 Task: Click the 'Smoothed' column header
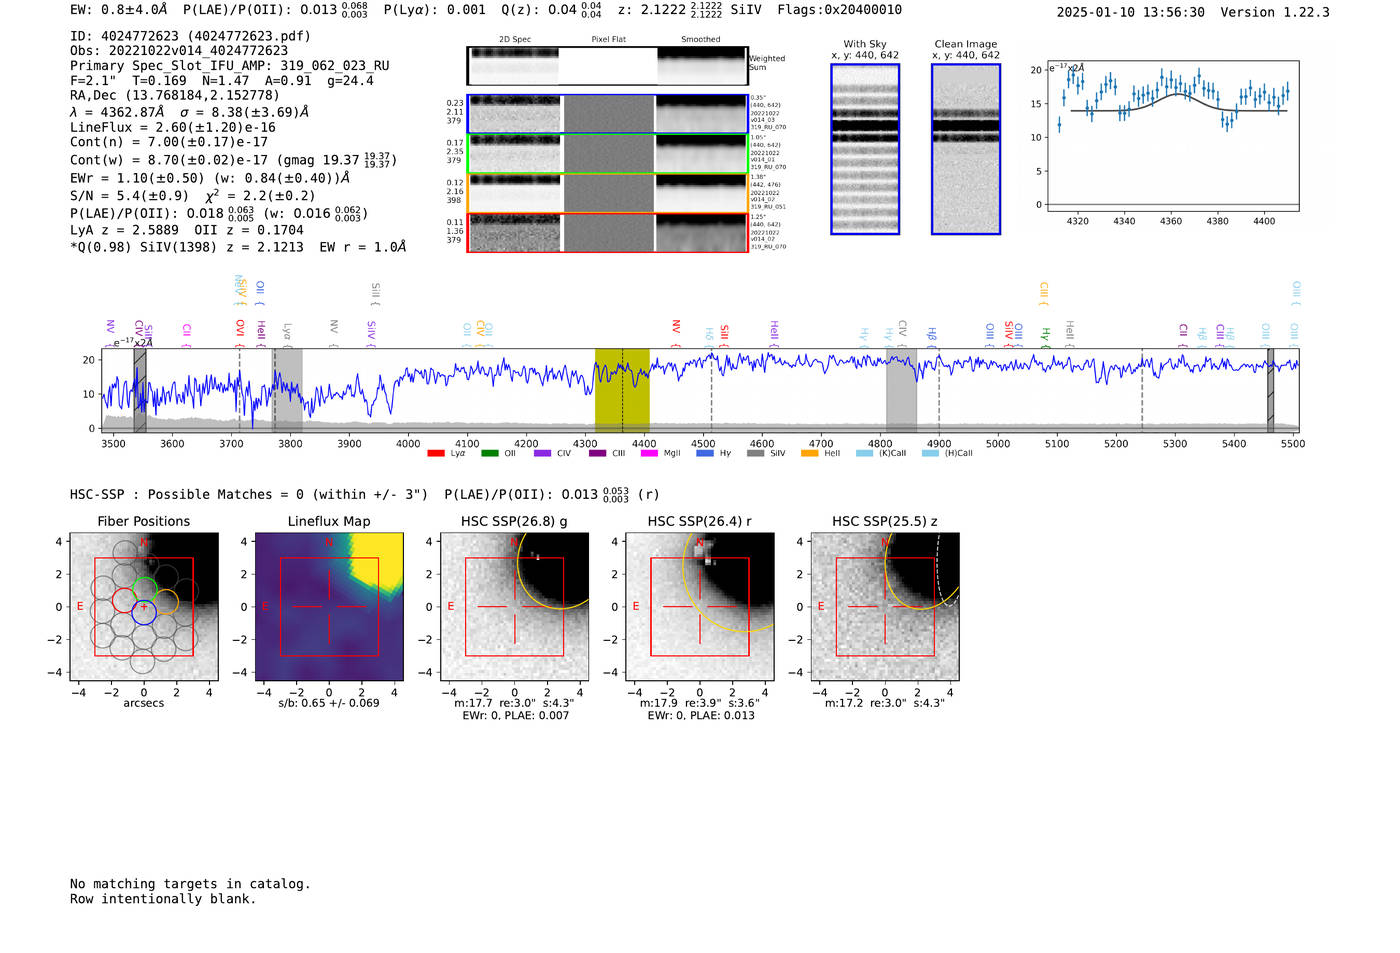coord(700,39)
